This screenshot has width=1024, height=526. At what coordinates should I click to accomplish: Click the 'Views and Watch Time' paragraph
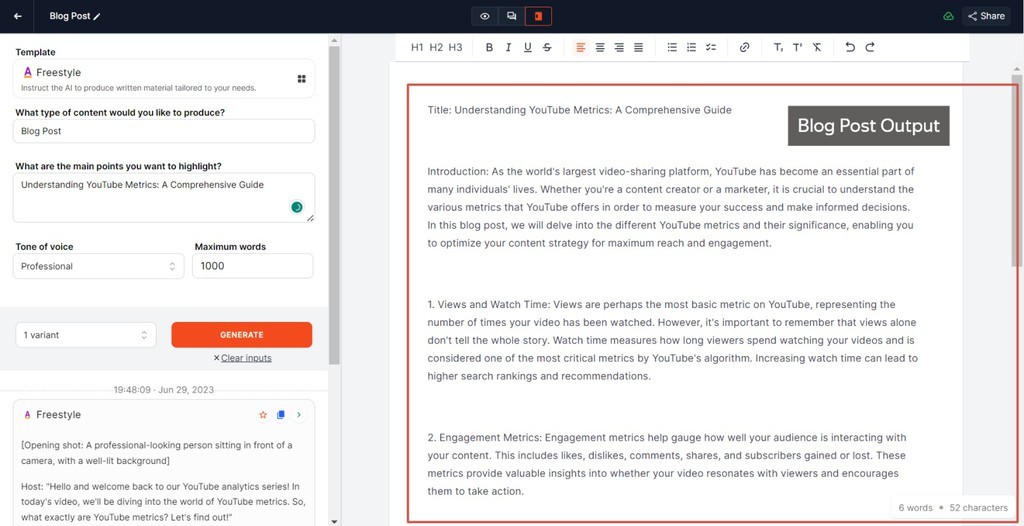[673, 340]
